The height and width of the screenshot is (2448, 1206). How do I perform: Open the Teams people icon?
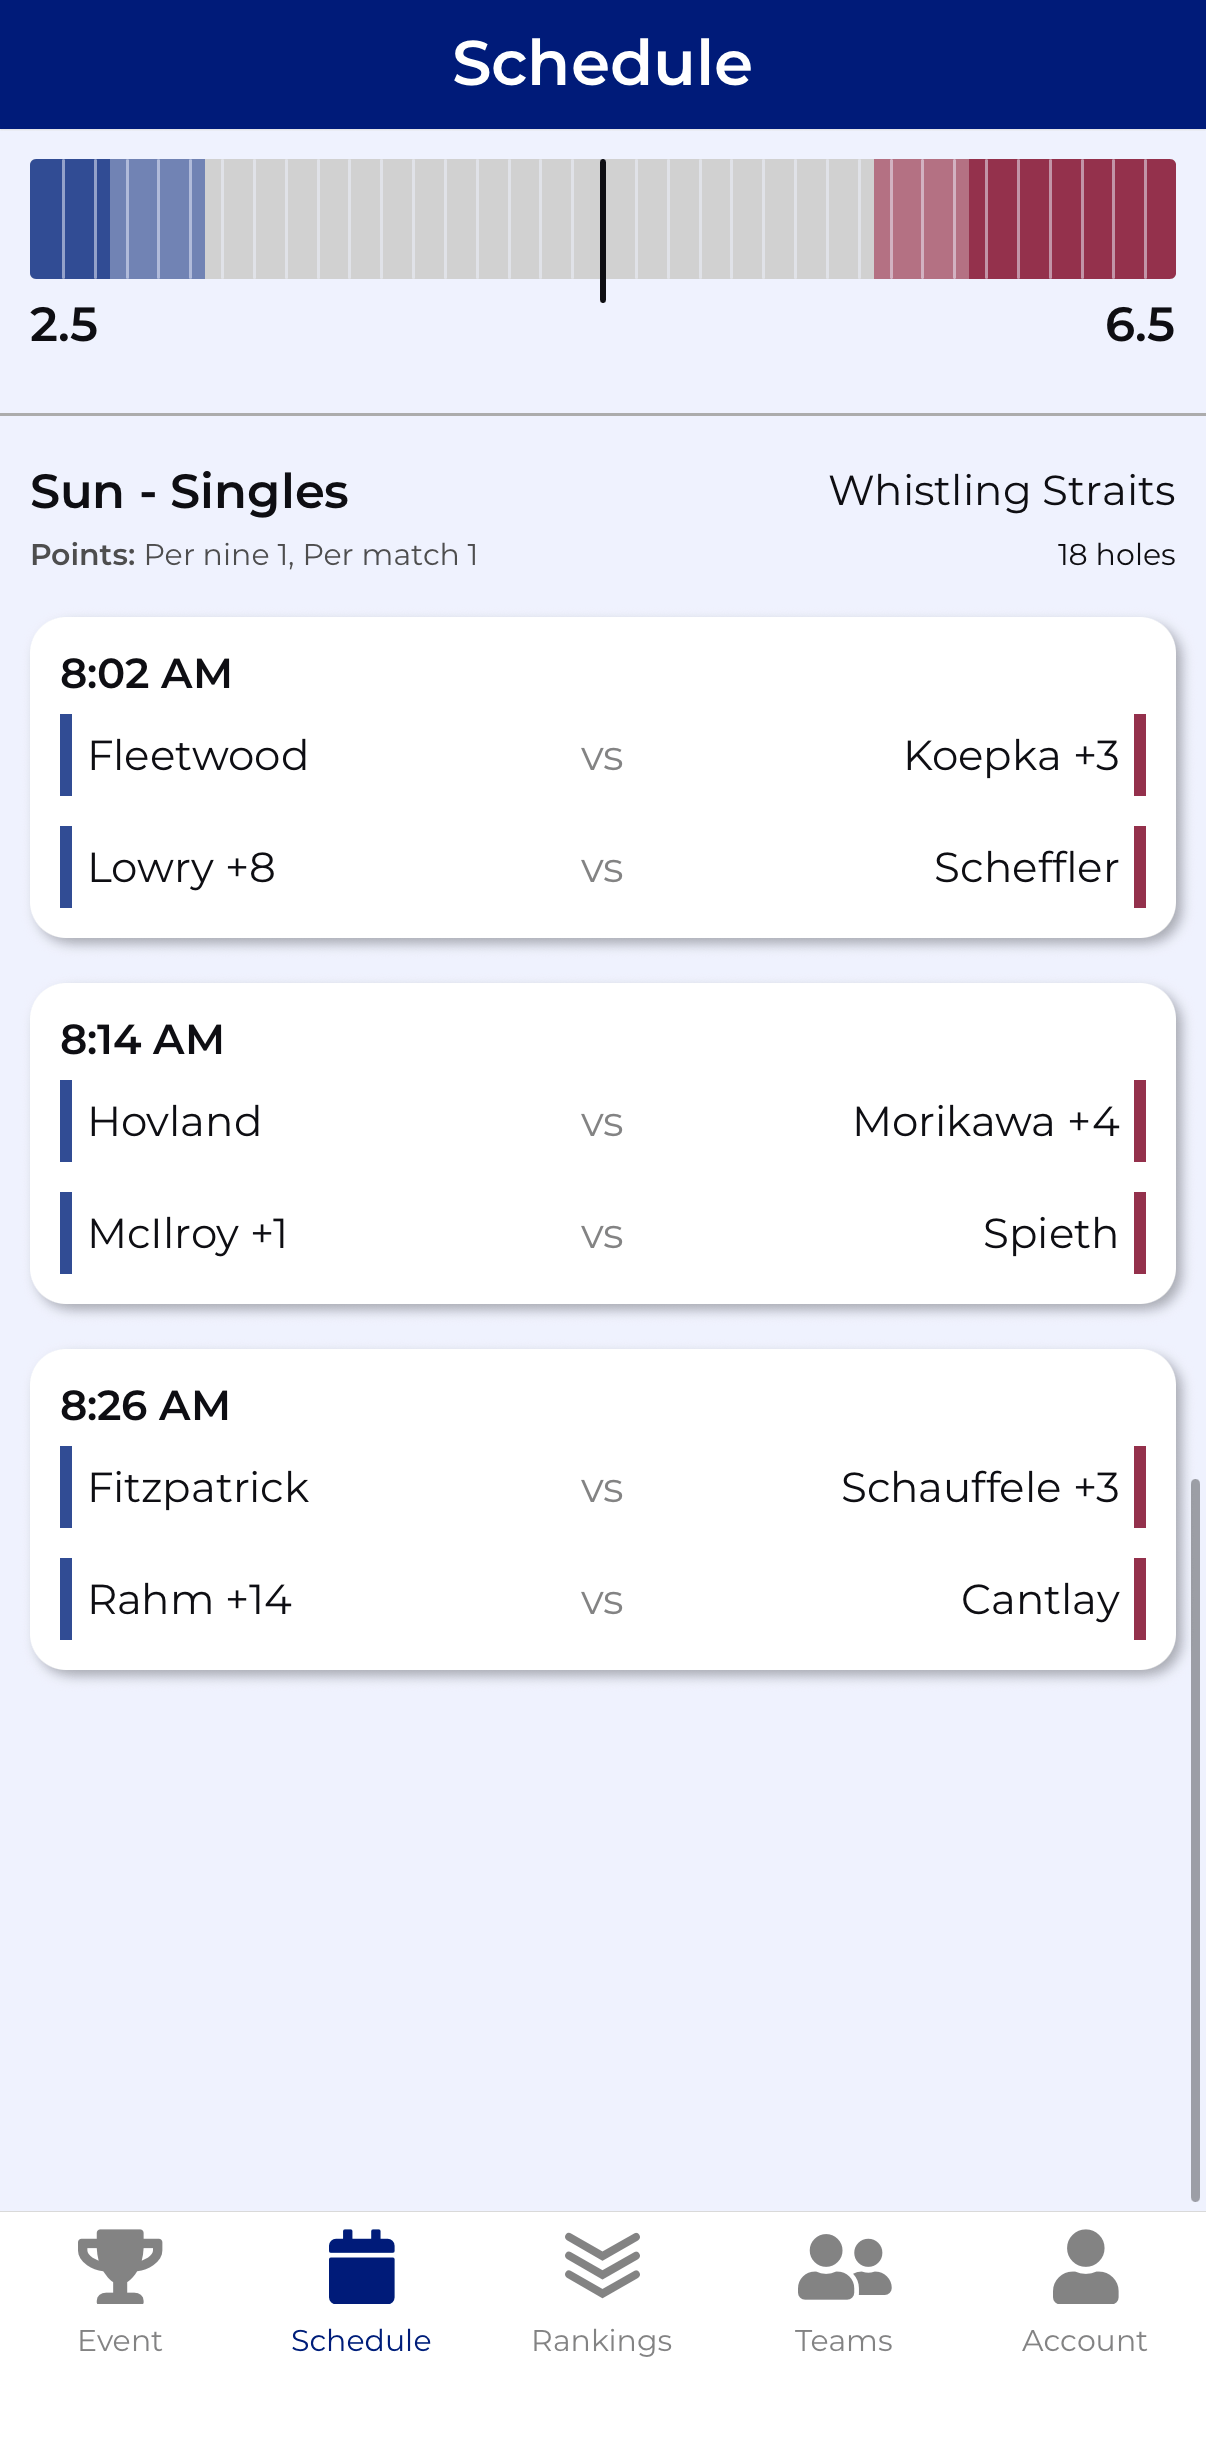844,2266
